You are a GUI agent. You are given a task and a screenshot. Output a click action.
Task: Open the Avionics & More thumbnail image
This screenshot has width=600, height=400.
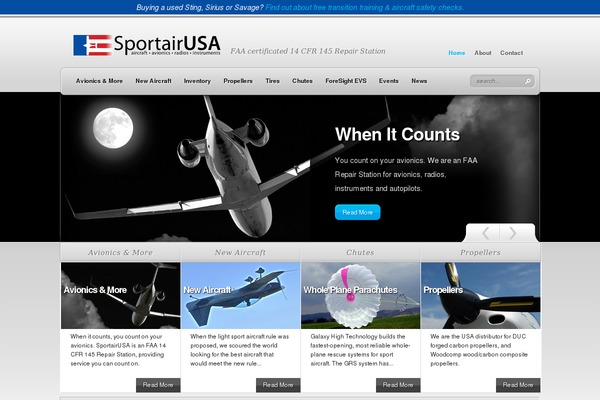(x=121, y=296)
